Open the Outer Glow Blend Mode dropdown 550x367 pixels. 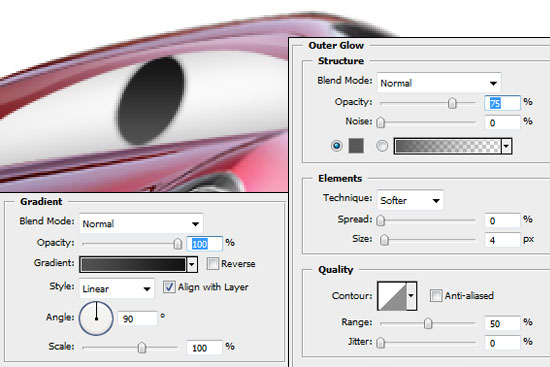click(x=439, y=83)
